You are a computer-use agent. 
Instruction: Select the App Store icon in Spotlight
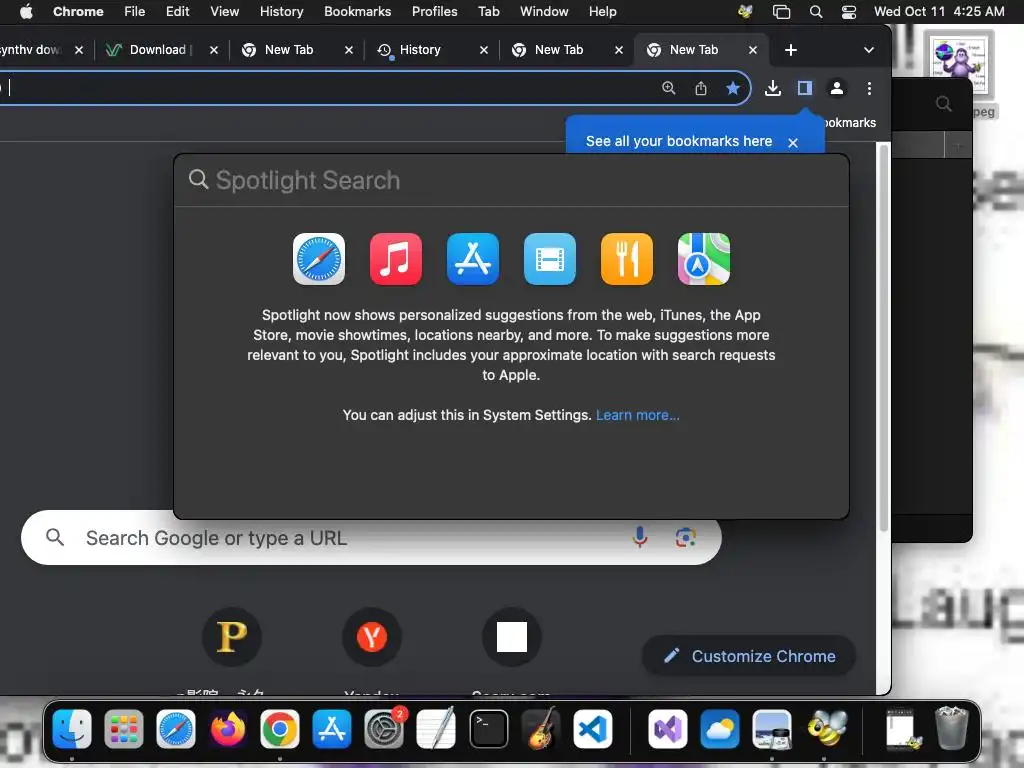click(473, 259)
